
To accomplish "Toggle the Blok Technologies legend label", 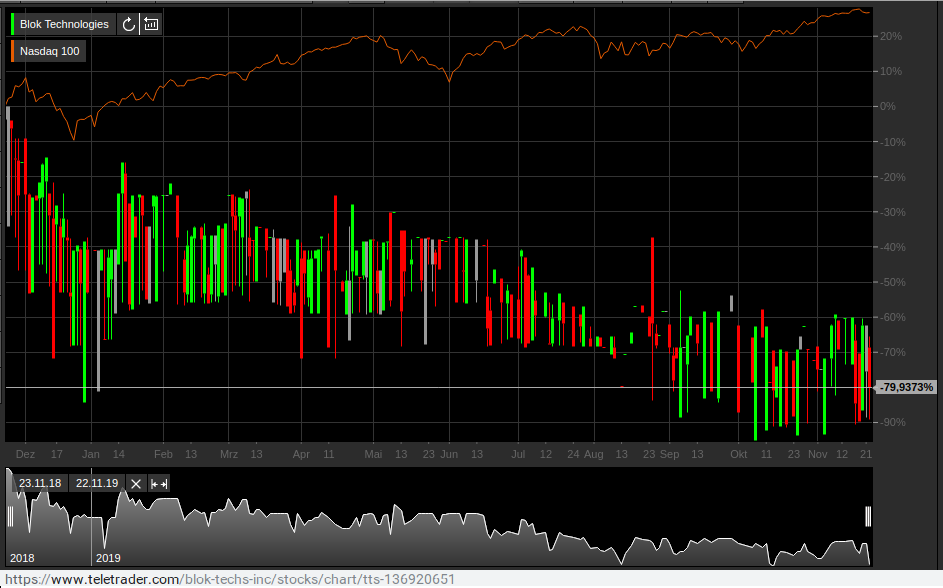I will coord(64,24).
